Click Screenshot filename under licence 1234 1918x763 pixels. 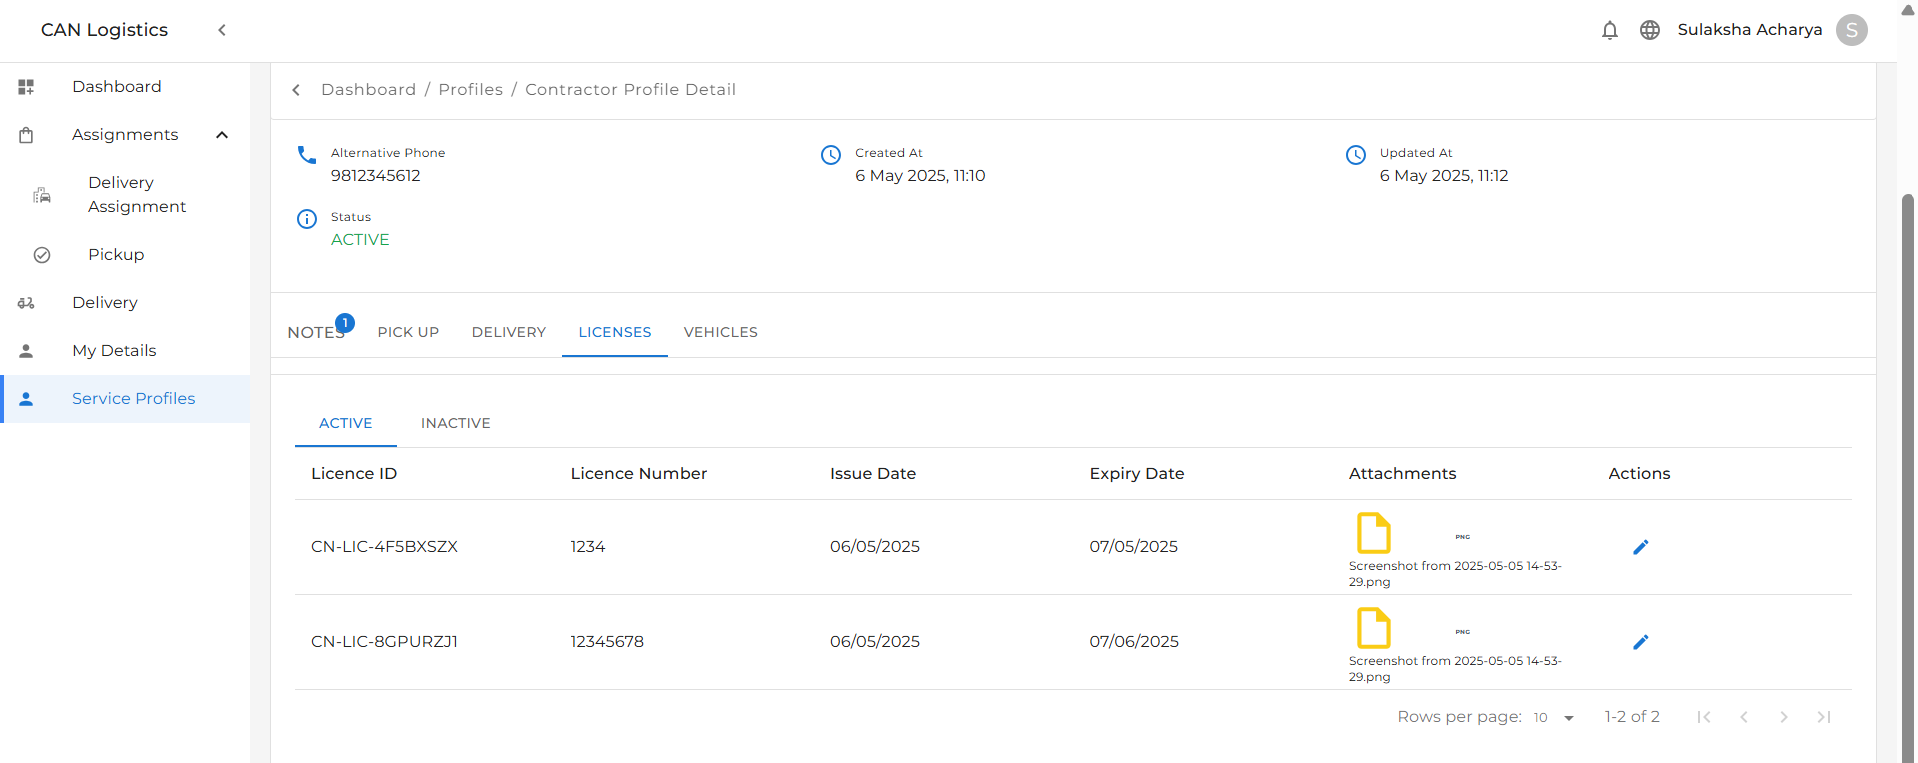tap(1455, 574)
